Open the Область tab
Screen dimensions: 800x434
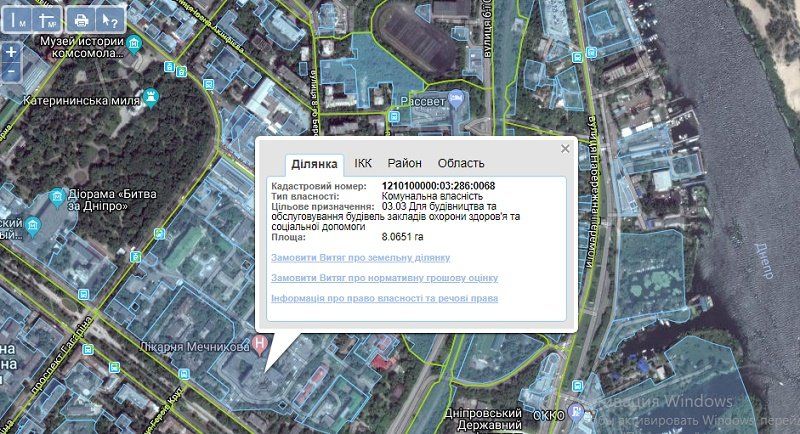pos(461,163)
